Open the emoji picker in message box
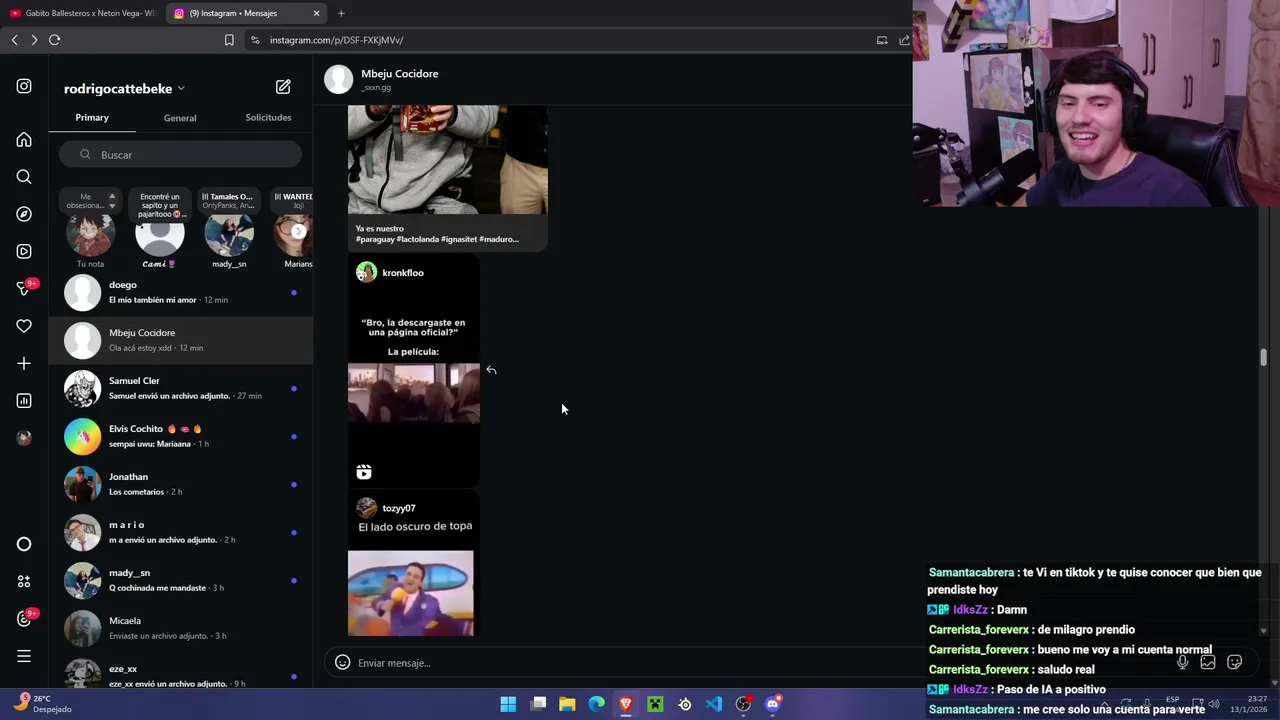Screen dimensions: 1280x720 click(342, 662)
